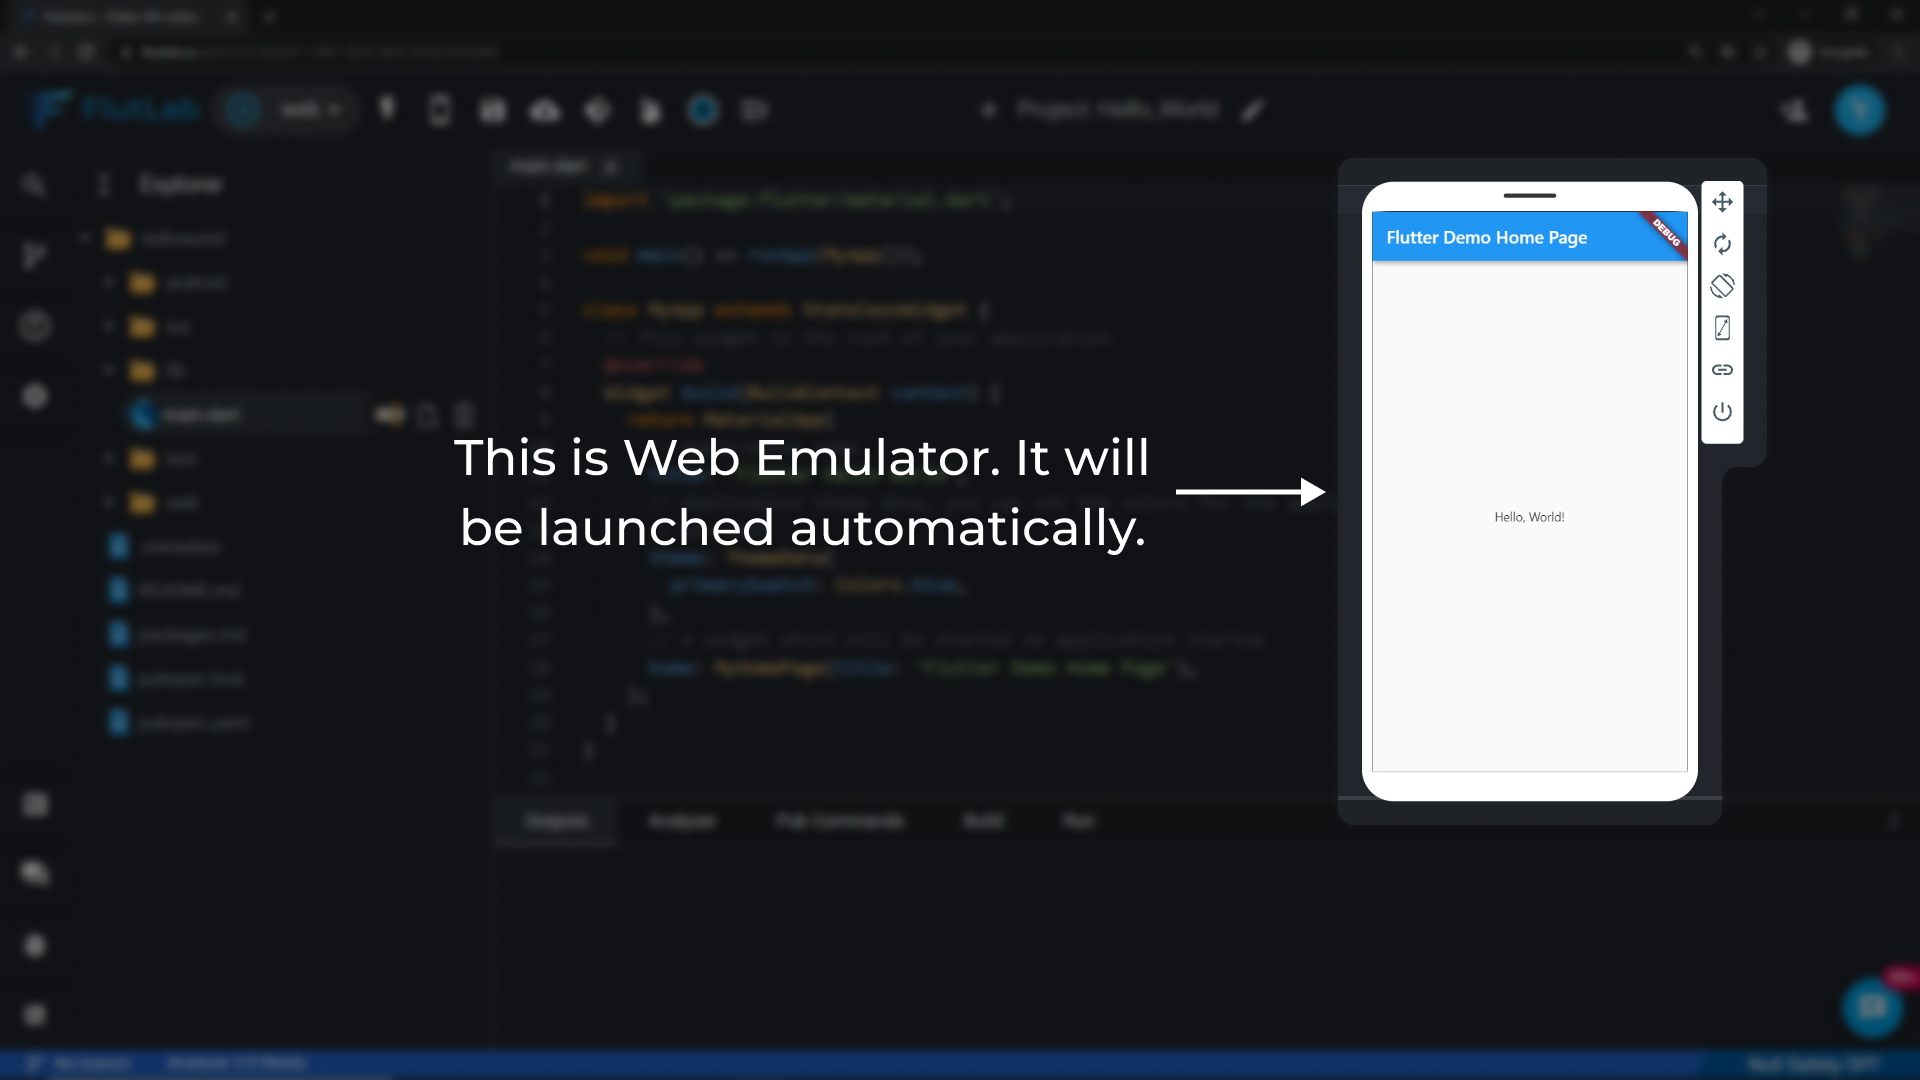Click the refresh/reload icon in emulator

click(1724, 245)
